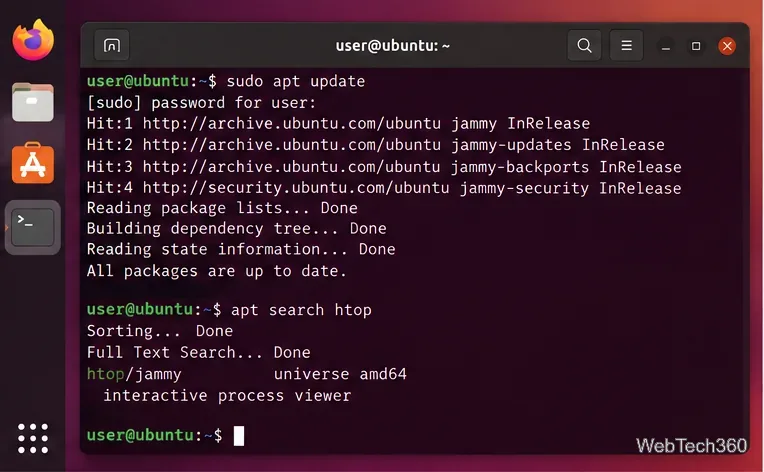Click the cursor block at the last prompt
Image resolution: width=764 pixels, height=472 pixels.
pos(239,436)
